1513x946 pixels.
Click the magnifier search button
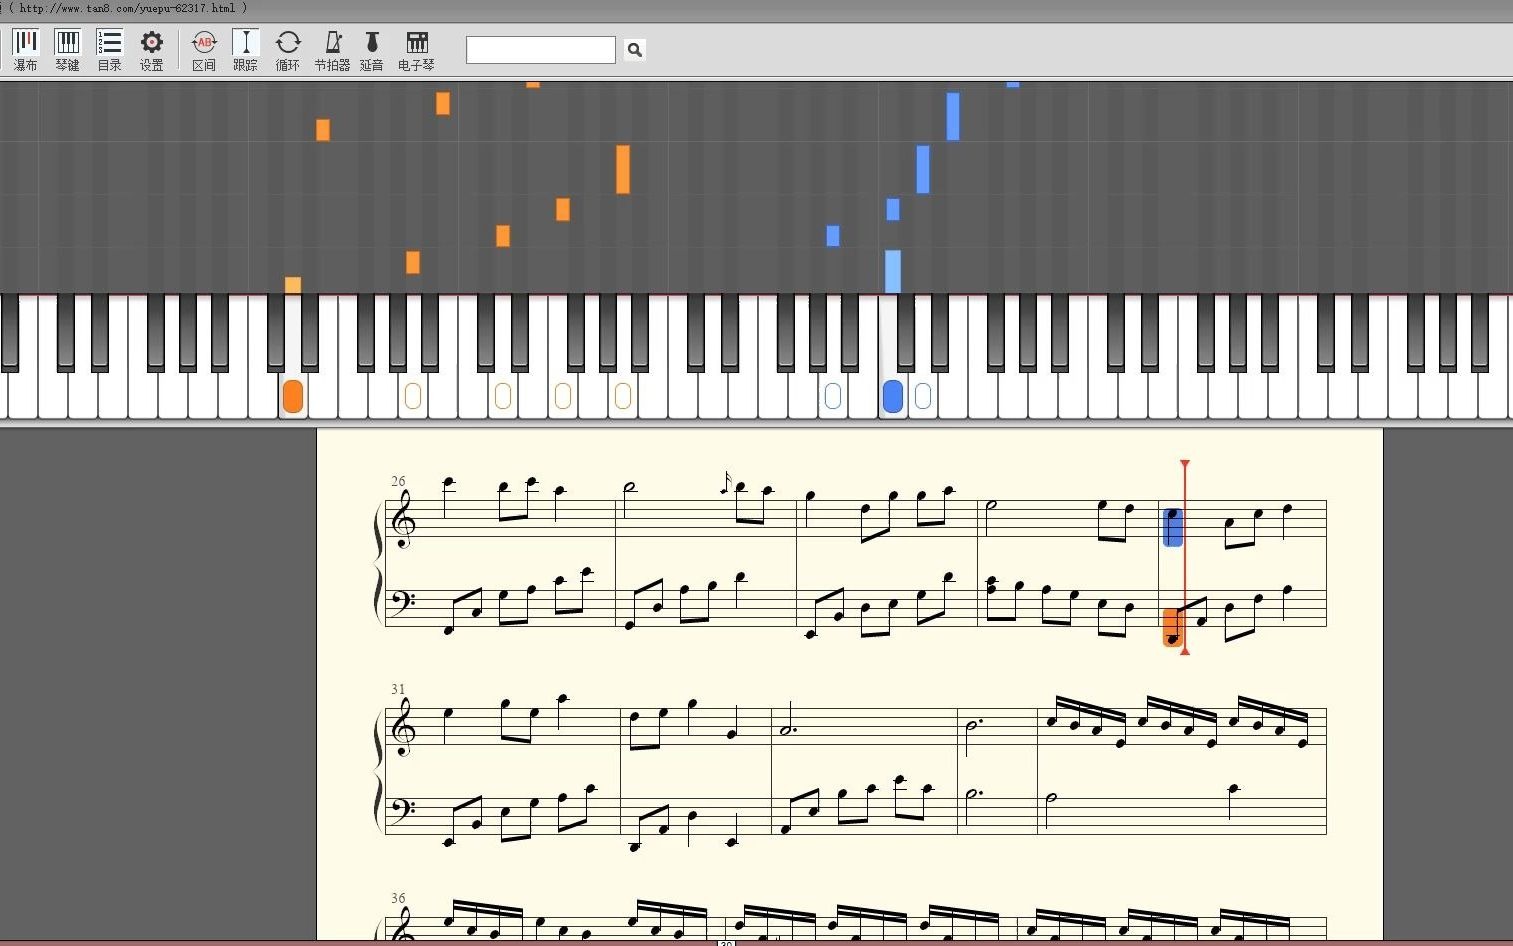[x=634, y=50]
